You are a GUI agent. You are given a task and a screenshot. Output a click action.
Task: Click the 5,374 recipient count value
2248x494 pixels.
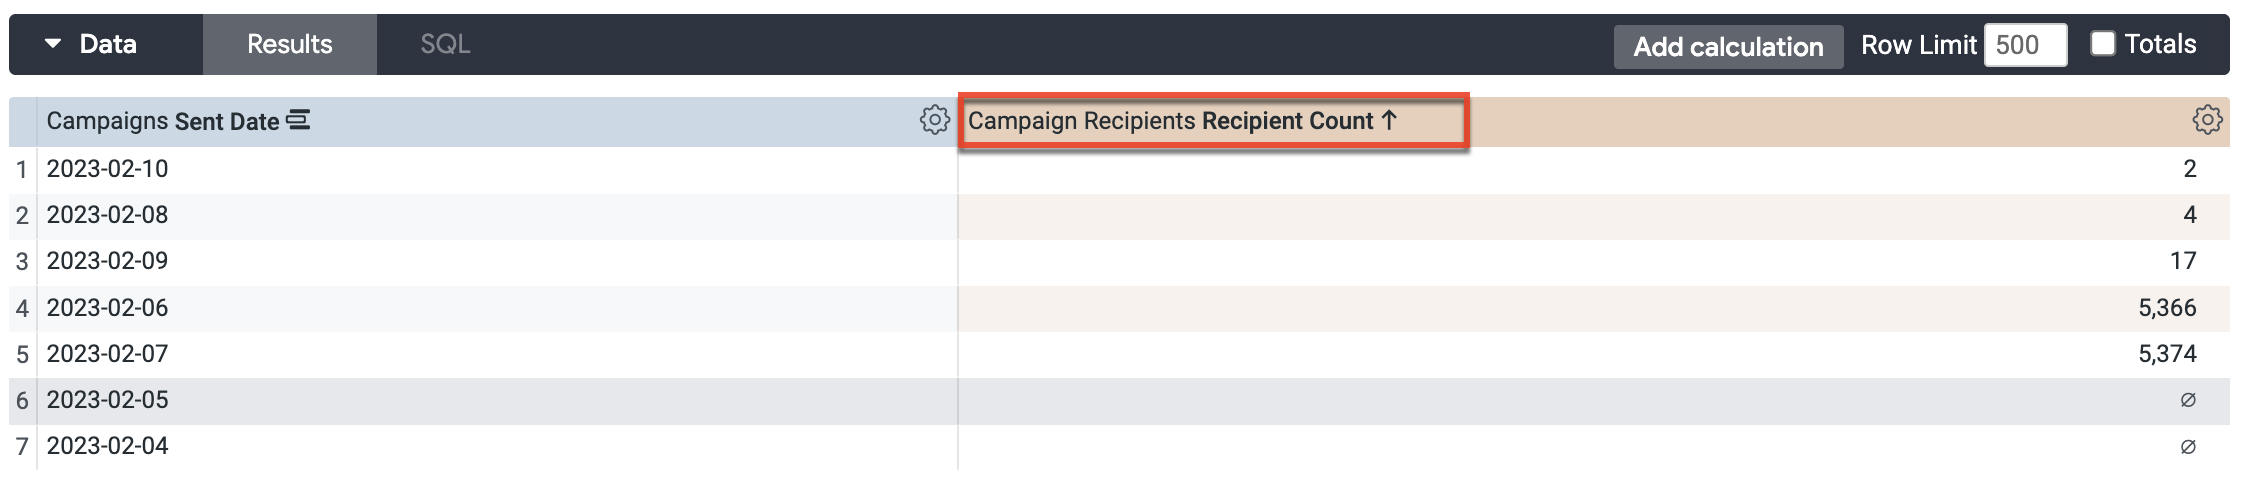click(2167, 354)
